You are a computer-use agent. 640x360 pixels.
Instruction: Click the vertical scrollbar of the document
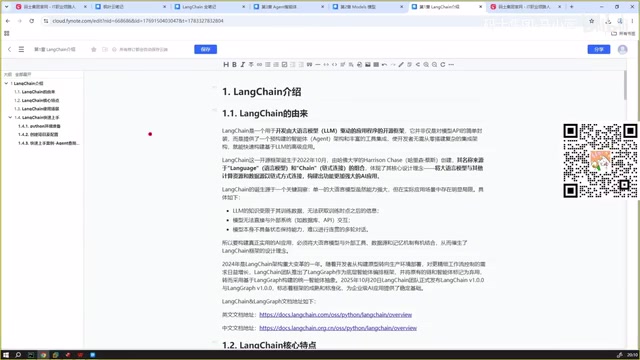[x=625, y=85]
